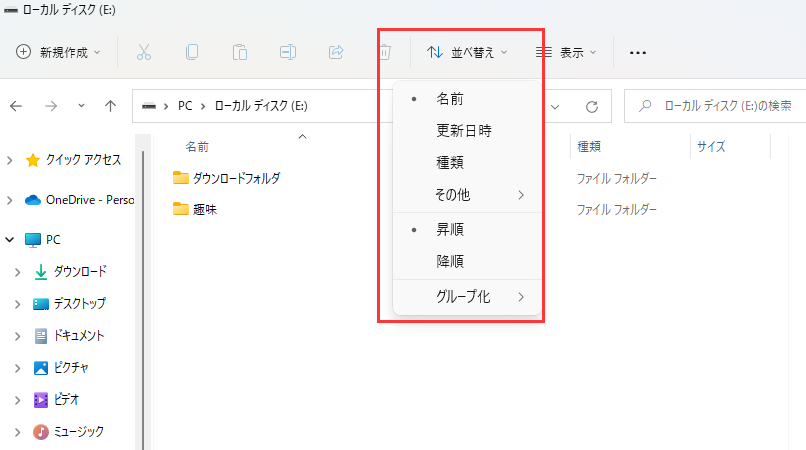Open the その他 submenu

467,194
